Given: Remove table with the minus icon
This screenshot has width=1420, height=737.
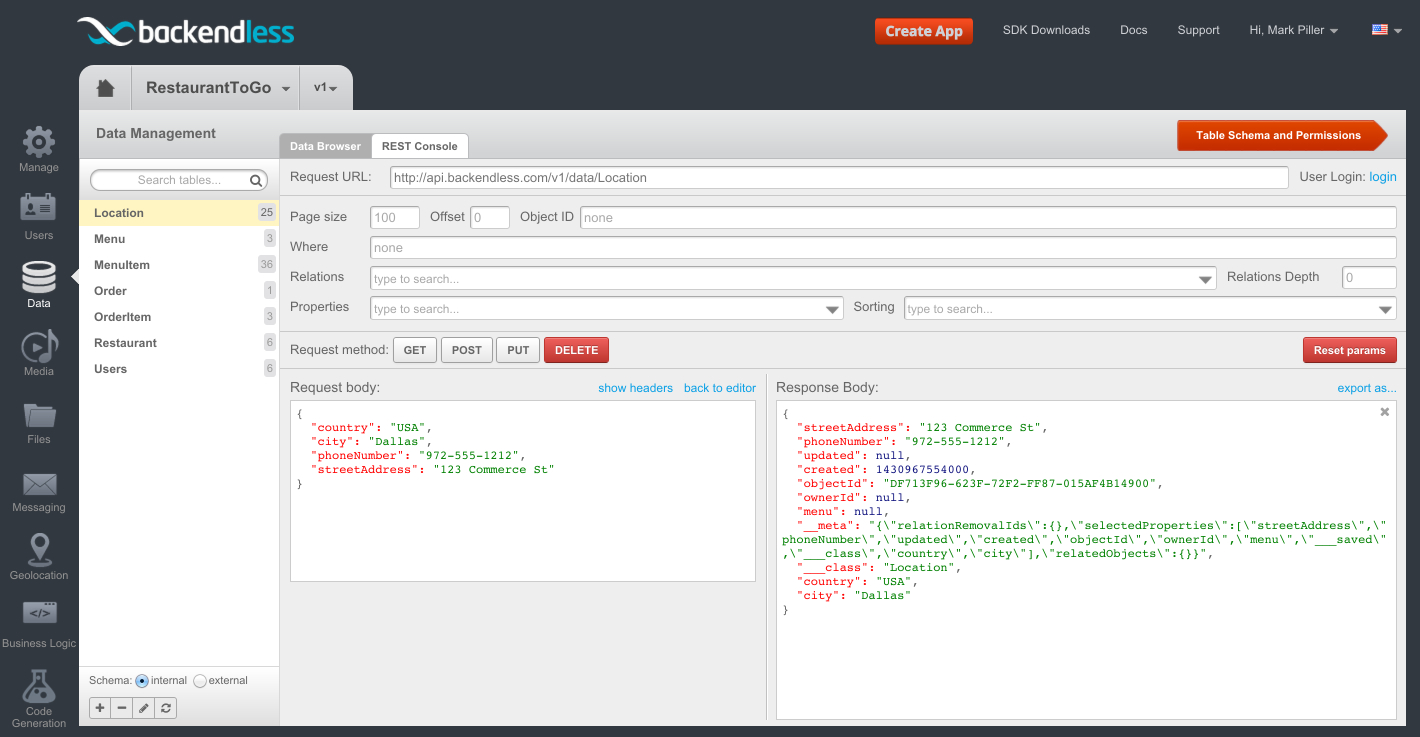Looking at the screenshot, I should pyautogui.click(x=122, y=708).
